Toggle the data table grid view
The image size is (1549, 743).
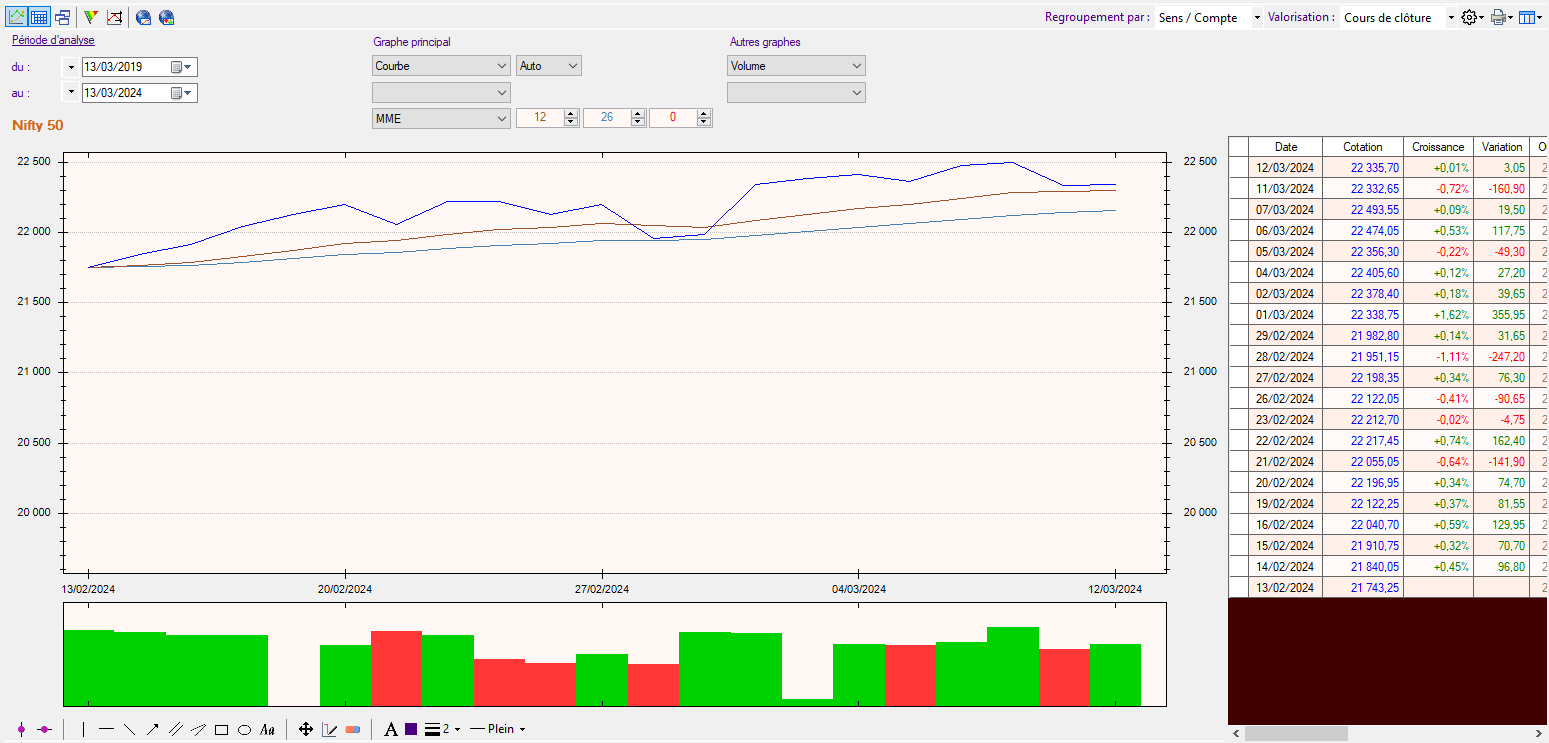coord(39,17)
